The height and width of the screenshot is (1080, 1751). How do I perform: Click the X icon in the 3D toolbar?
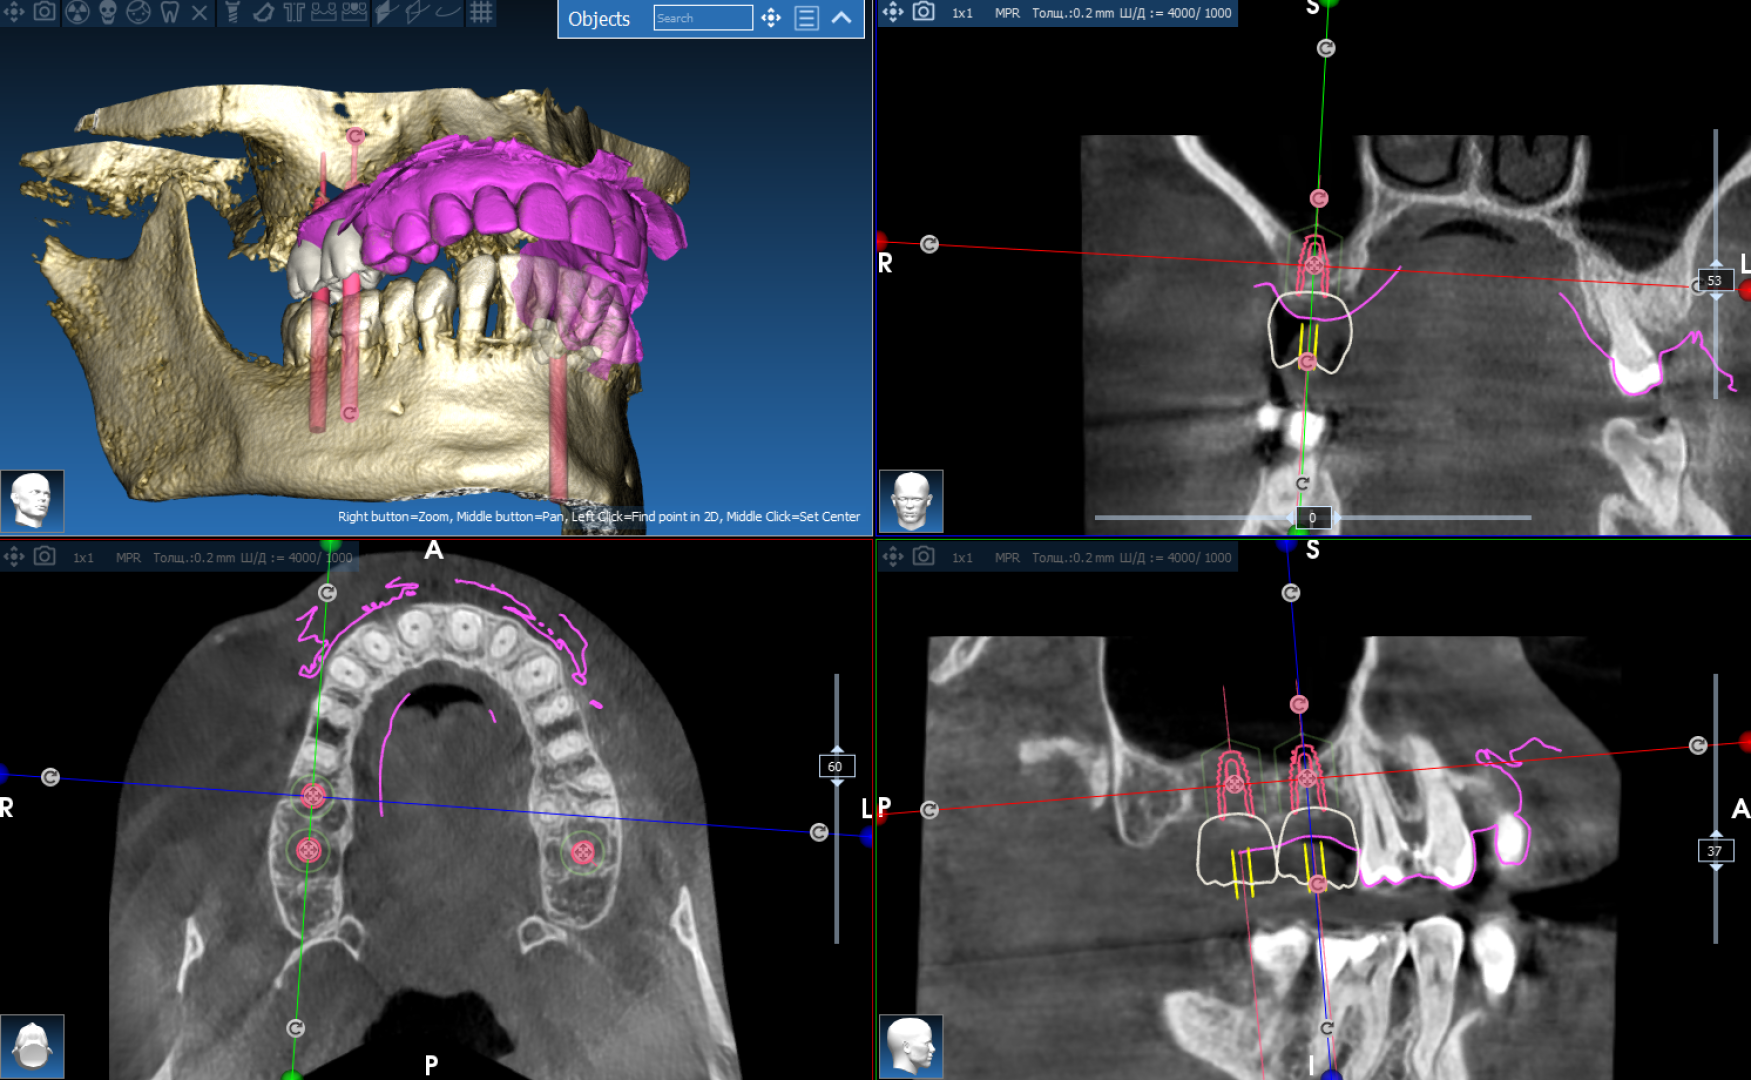pos(199,12)
